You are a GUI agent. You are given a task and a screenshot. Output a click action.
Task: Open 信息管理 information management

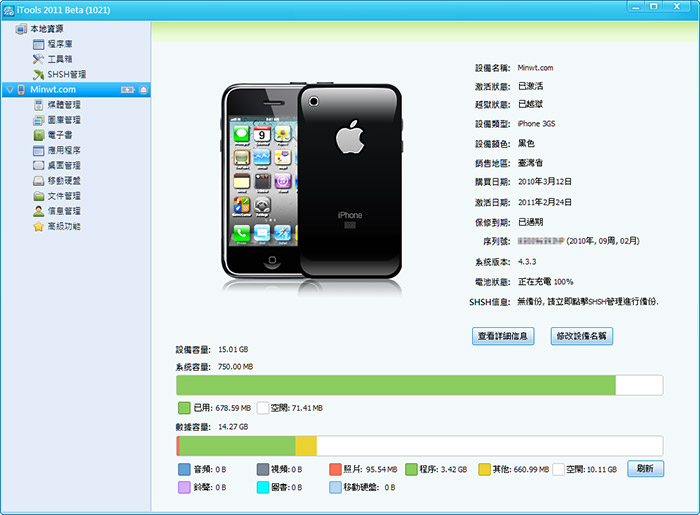(64, 211)
